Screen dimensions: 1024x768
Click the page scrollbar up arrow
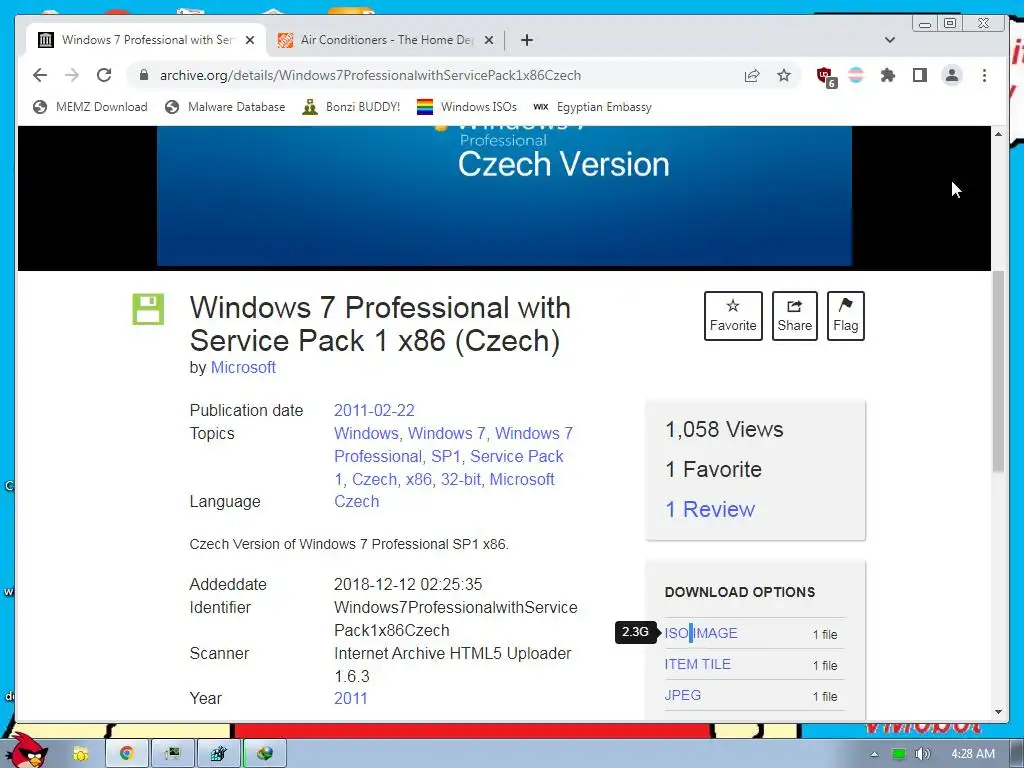click(x=999, y=134)
